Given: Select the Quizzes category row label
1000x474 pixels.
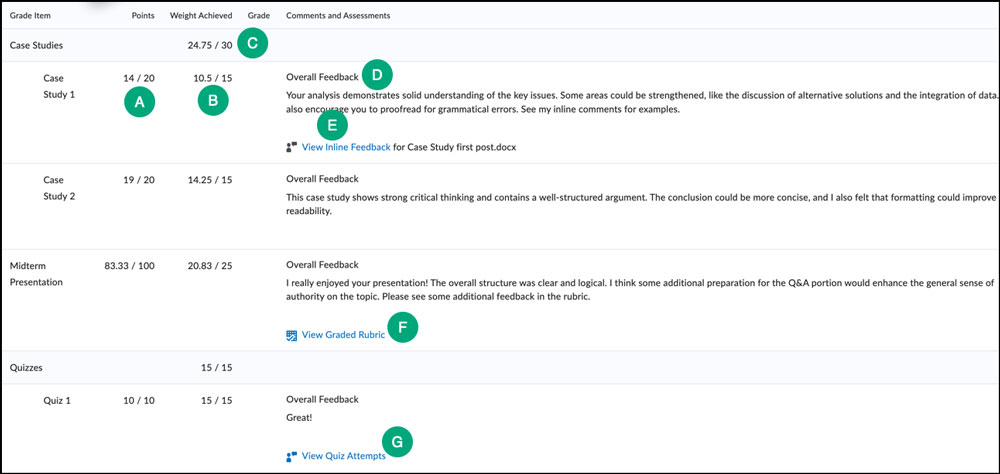Looking at the screenshot, I should [27, 369].
